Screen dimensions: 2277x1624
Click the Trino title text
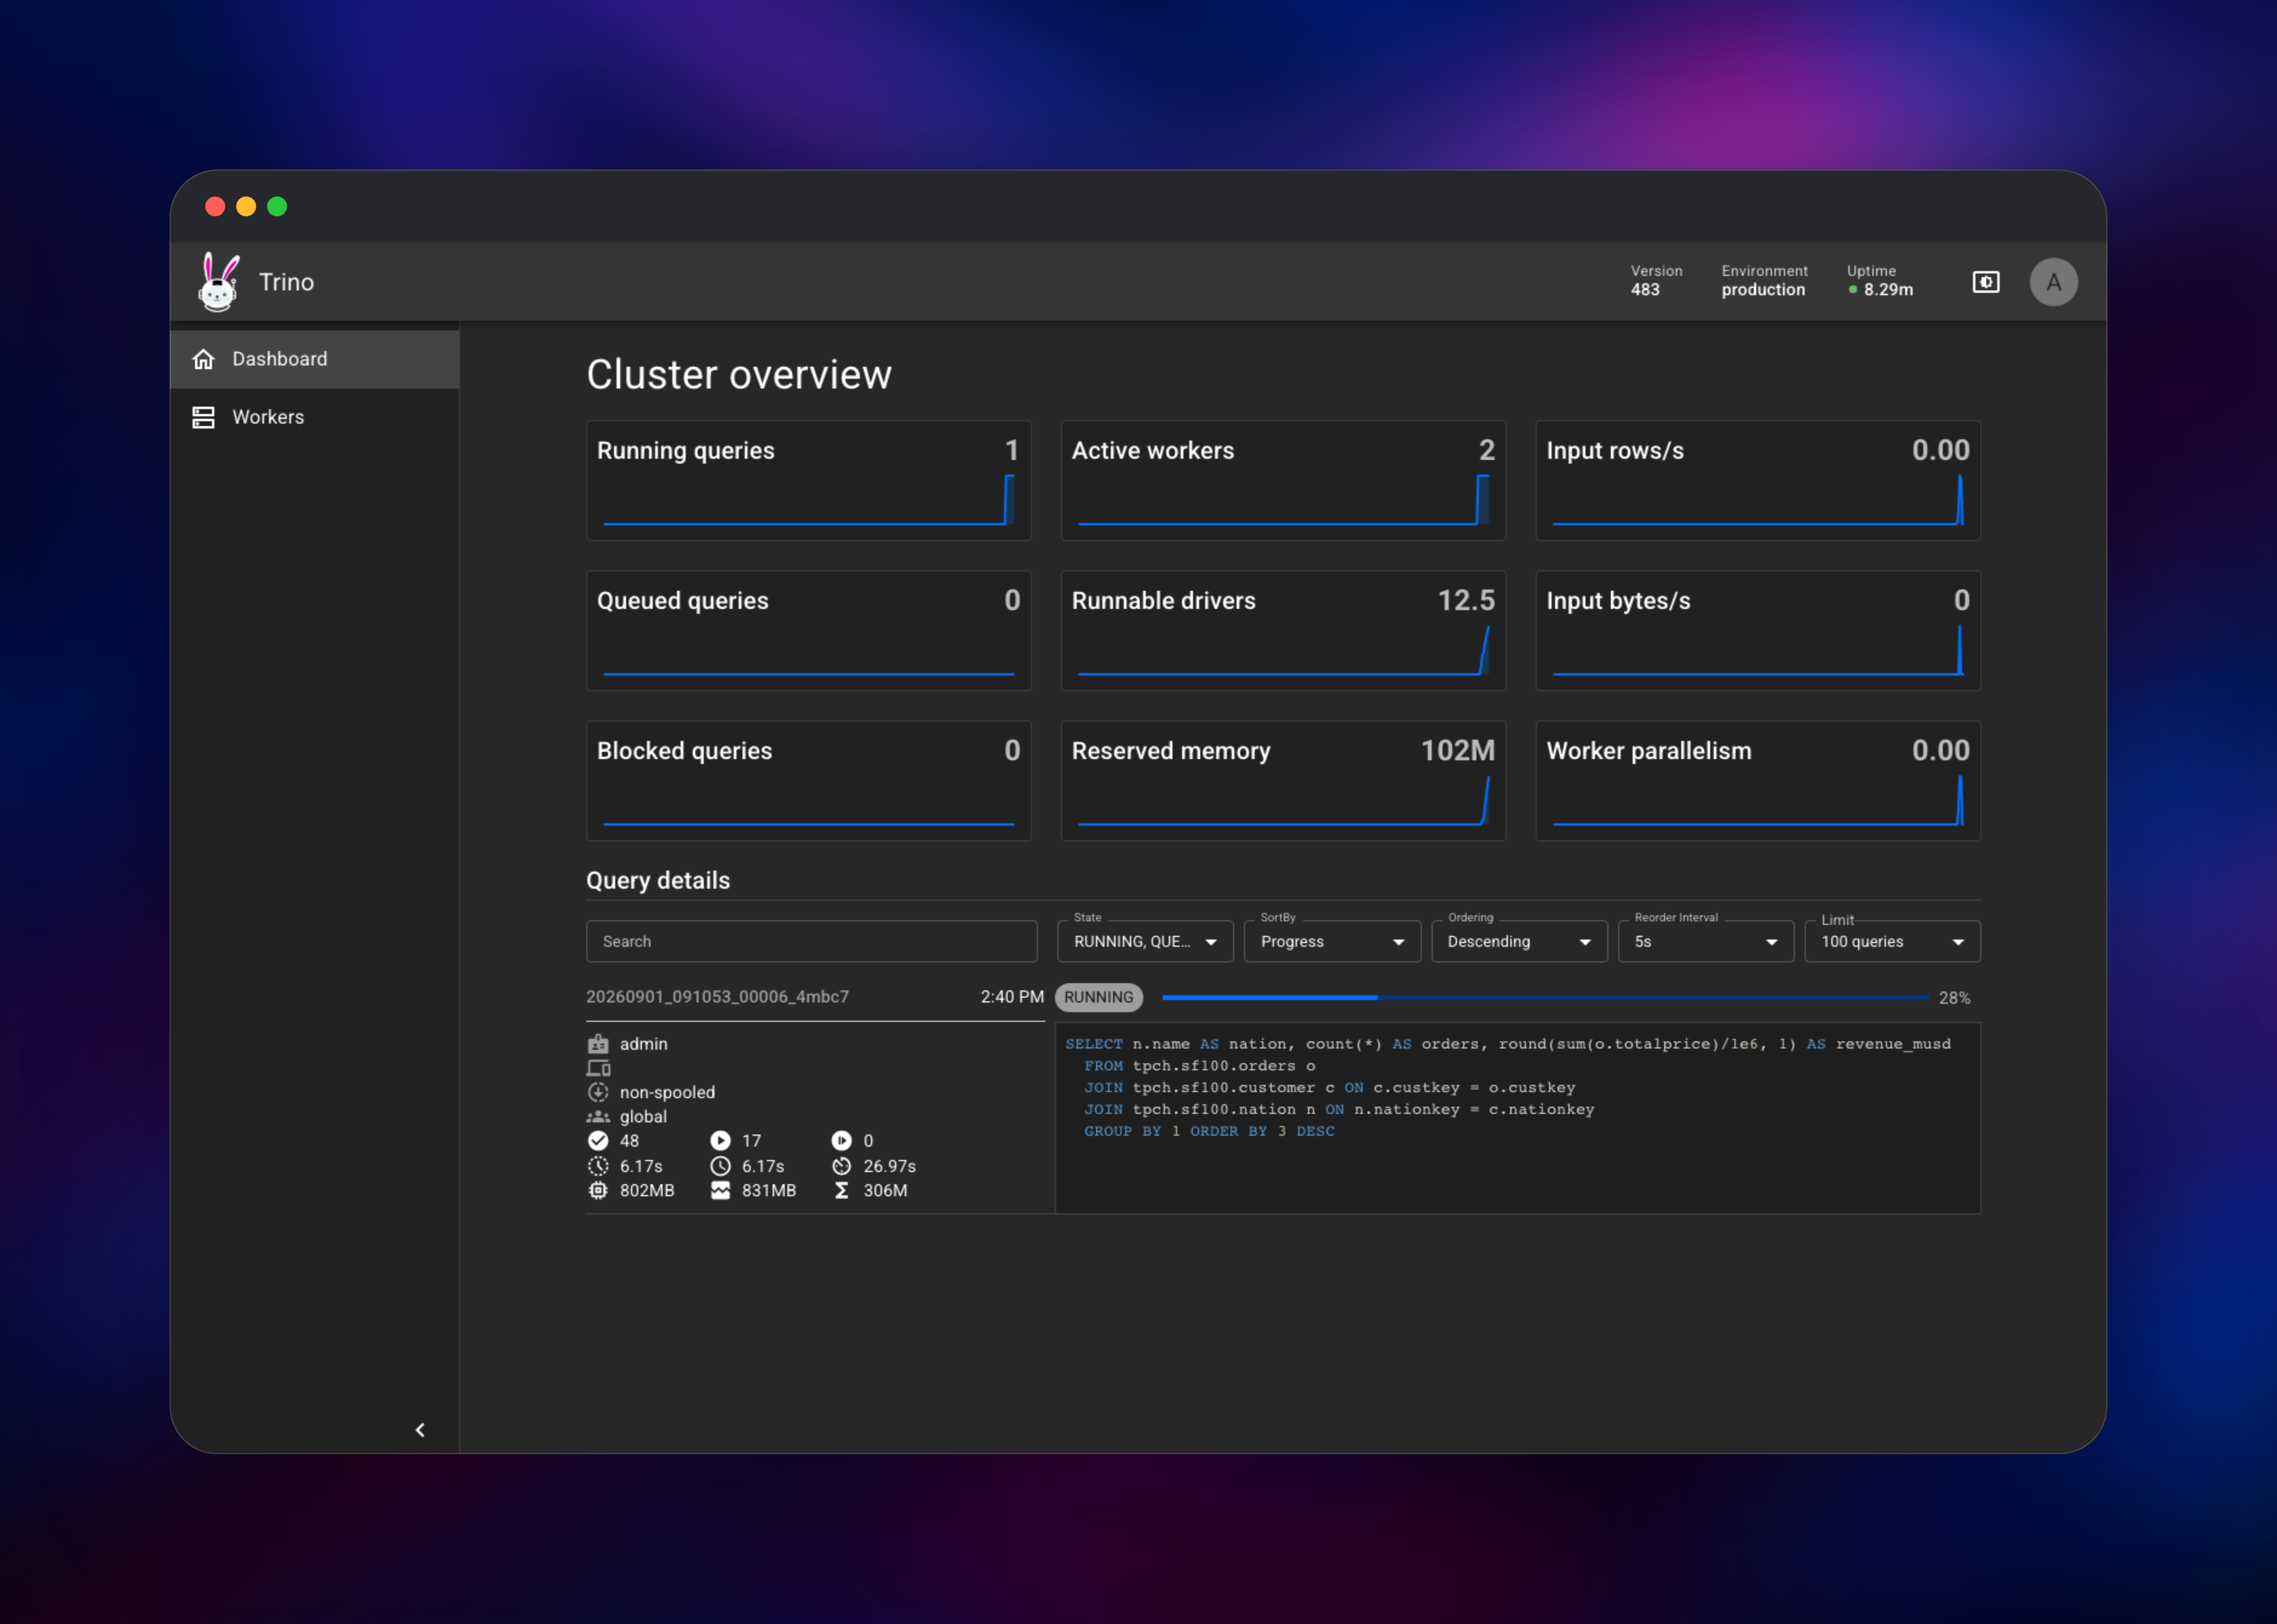coord(286,283)
